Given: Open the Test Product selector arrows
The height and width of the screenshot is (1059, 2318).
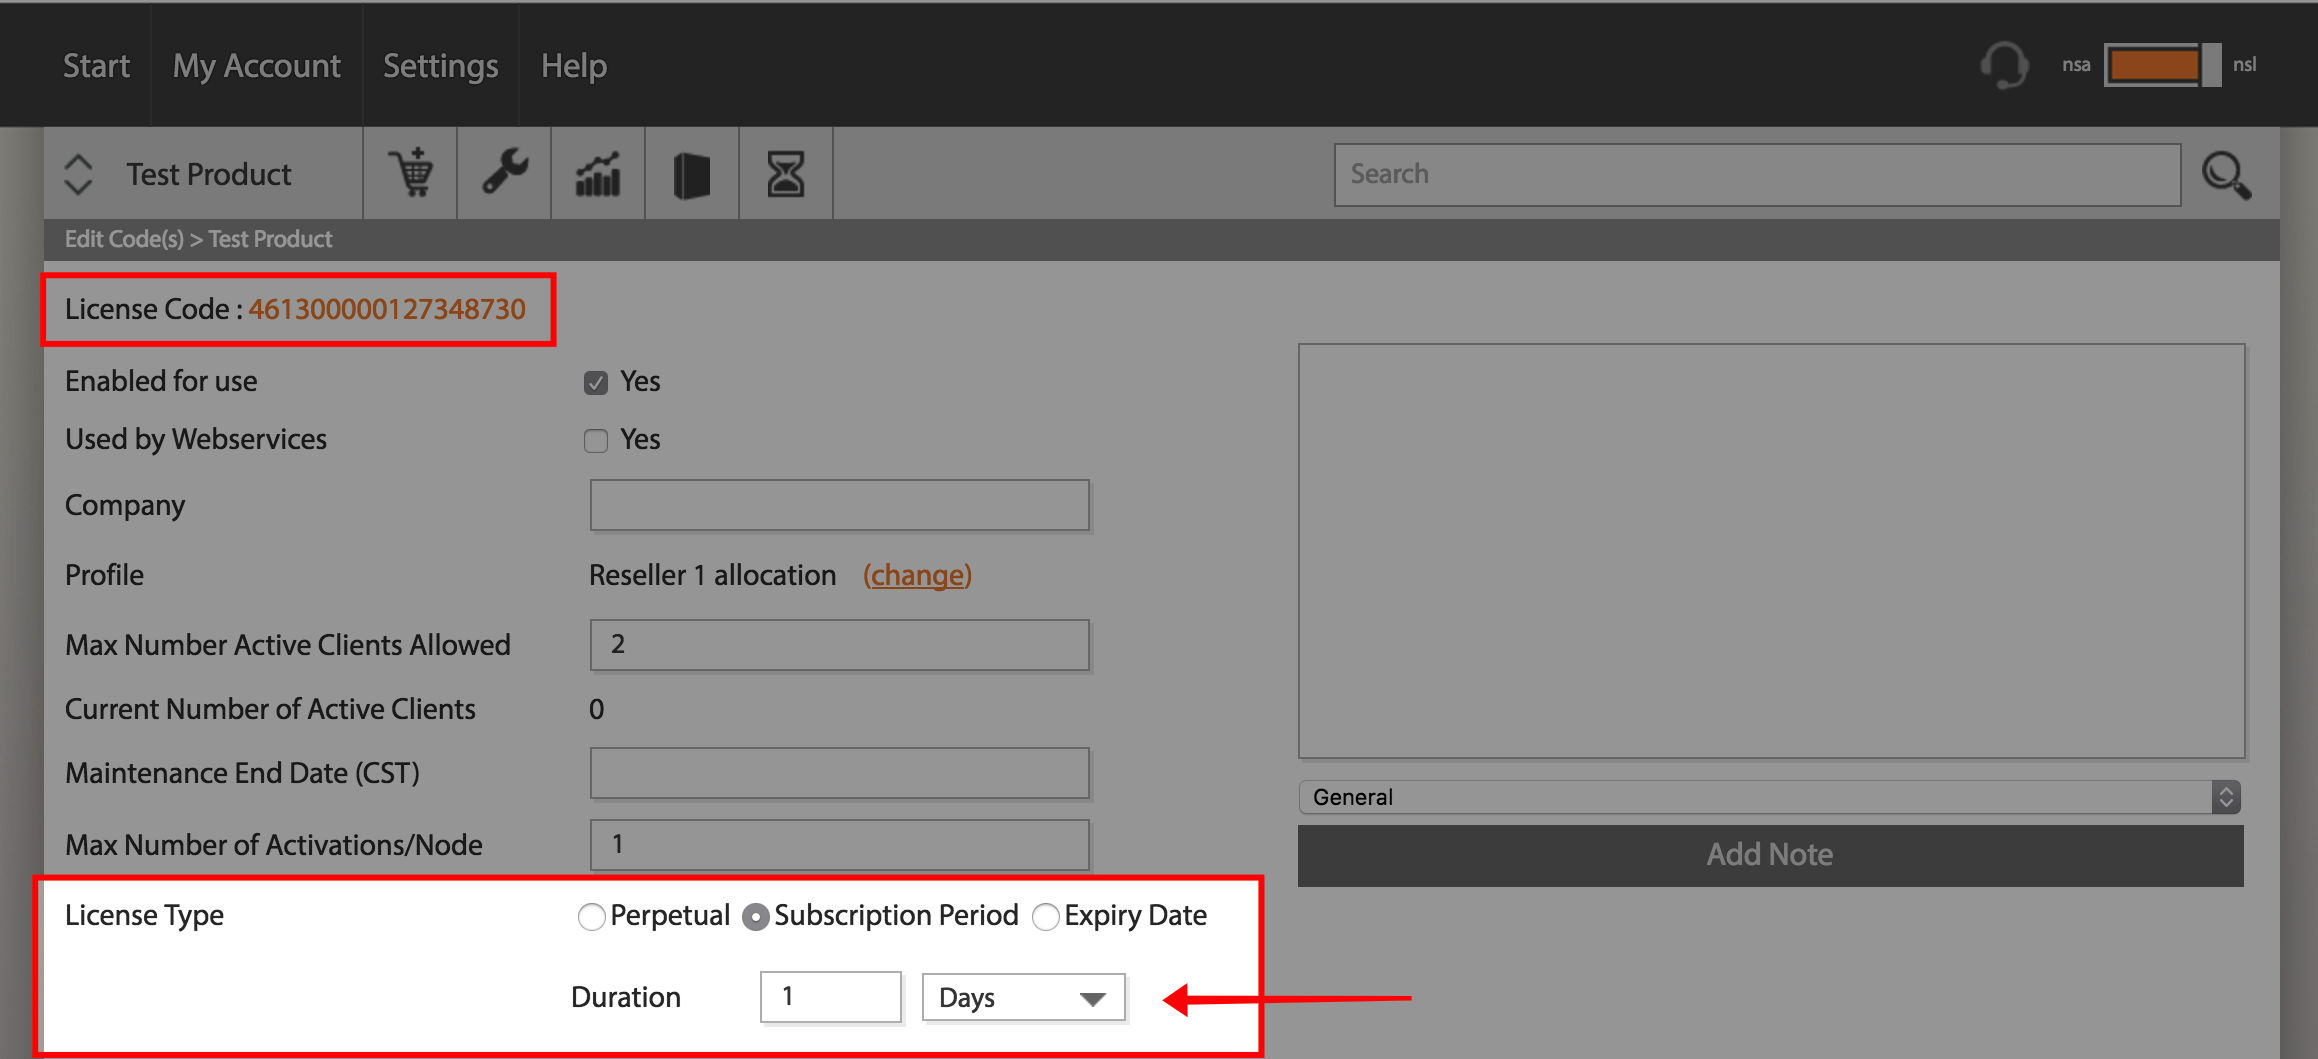Looking at the screenshot, I should pyautogui.click(x=79, y=174).
